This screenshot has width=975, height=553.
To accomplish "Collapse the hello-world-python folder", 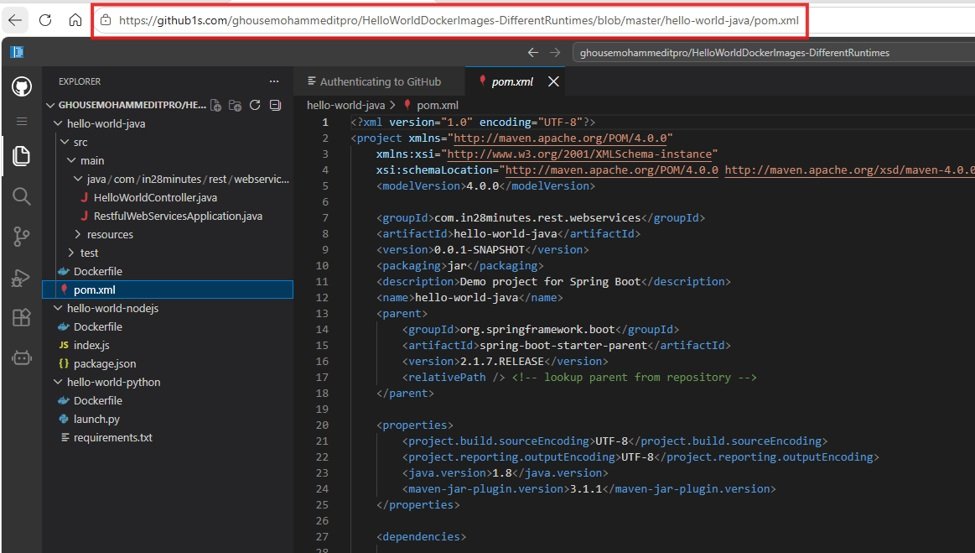I will (x=58, y=382).
